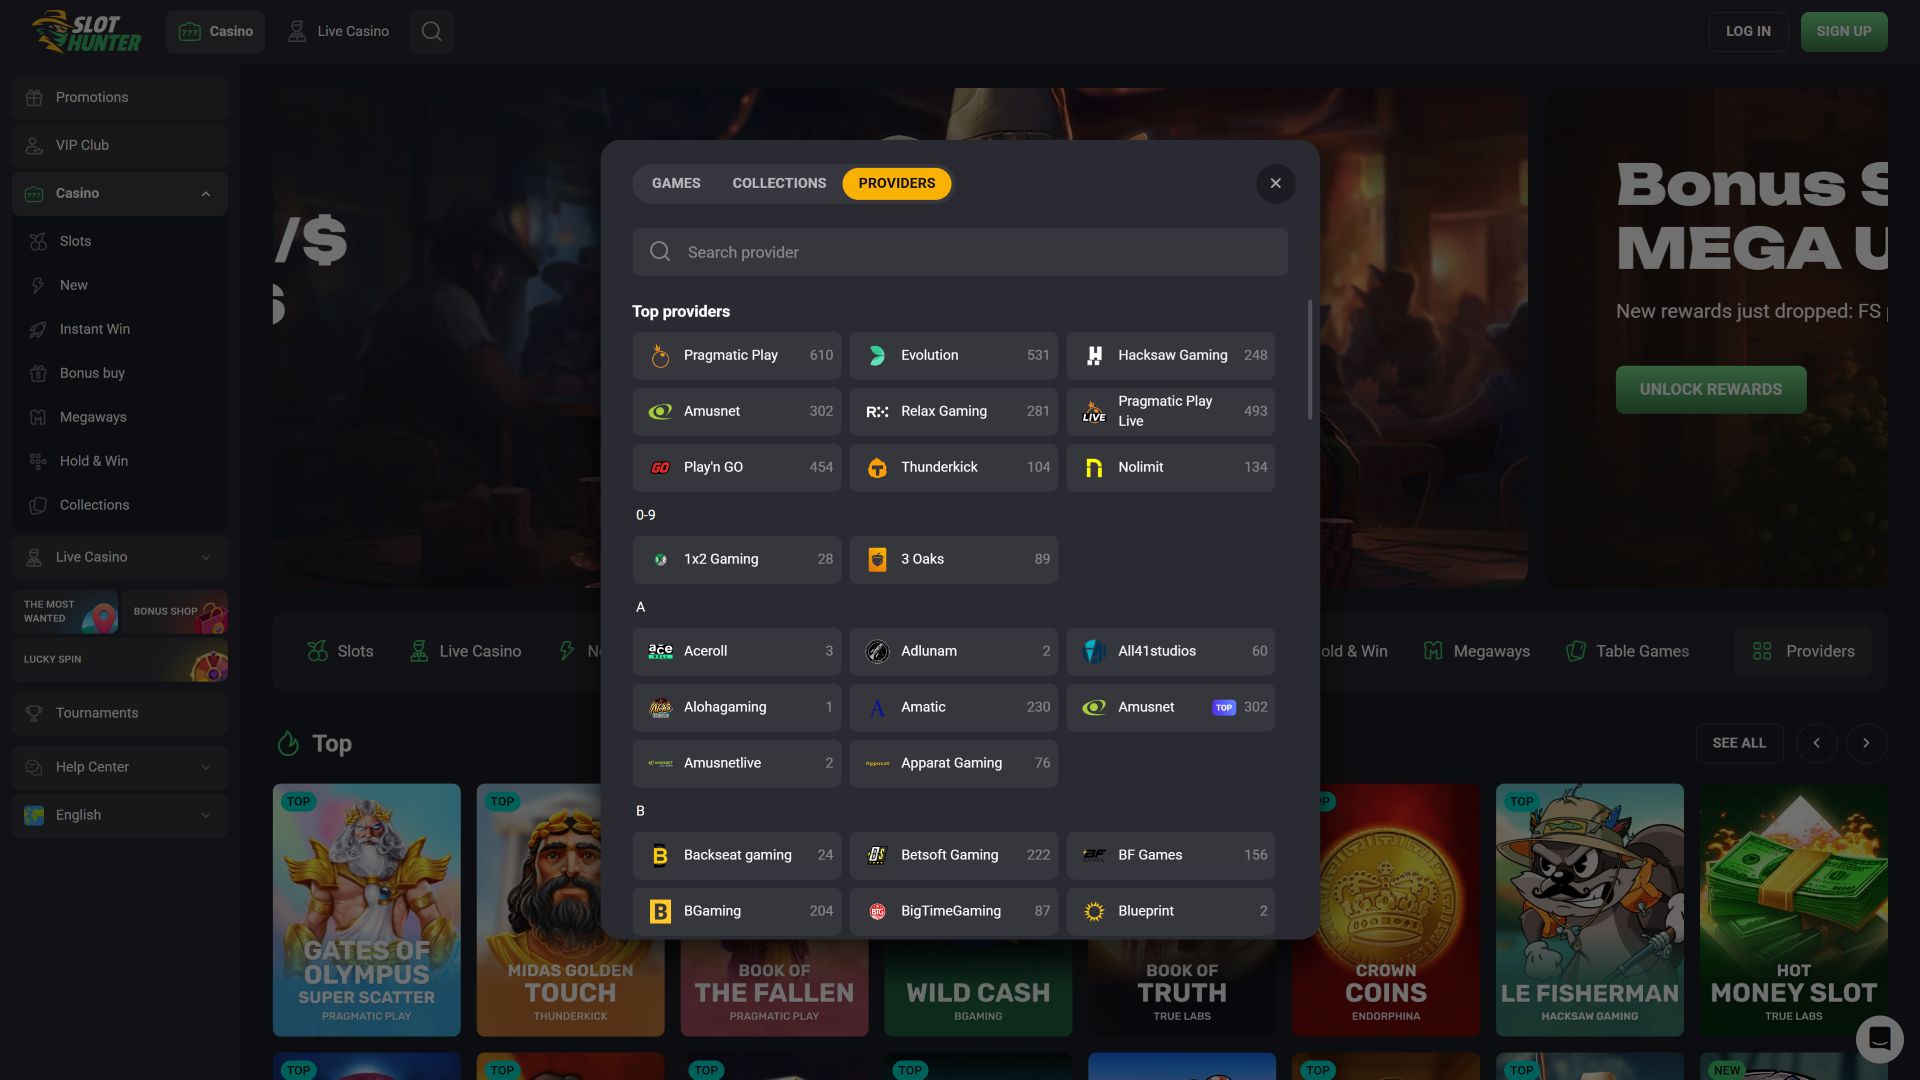The width and height of the screenshot is (1920, 1080).
Task: Open the Gates of Olympus game thumbnail
Action: [x=366, y=909]
